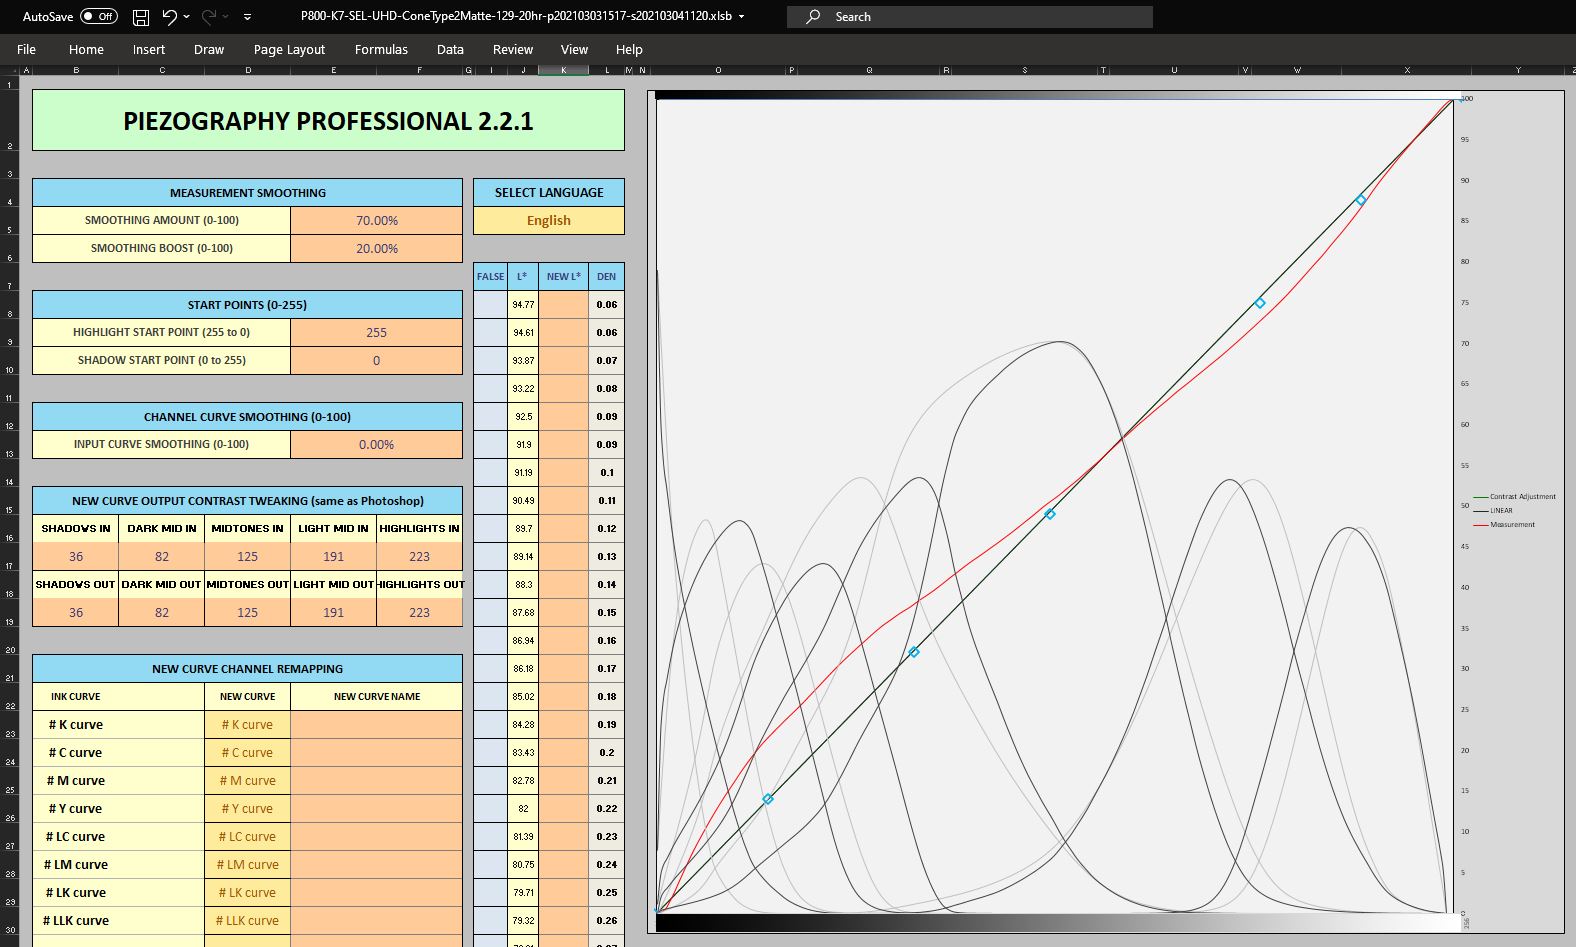
Task: Open the file name dropdown arrow
Action: click(x=741, y=17)
